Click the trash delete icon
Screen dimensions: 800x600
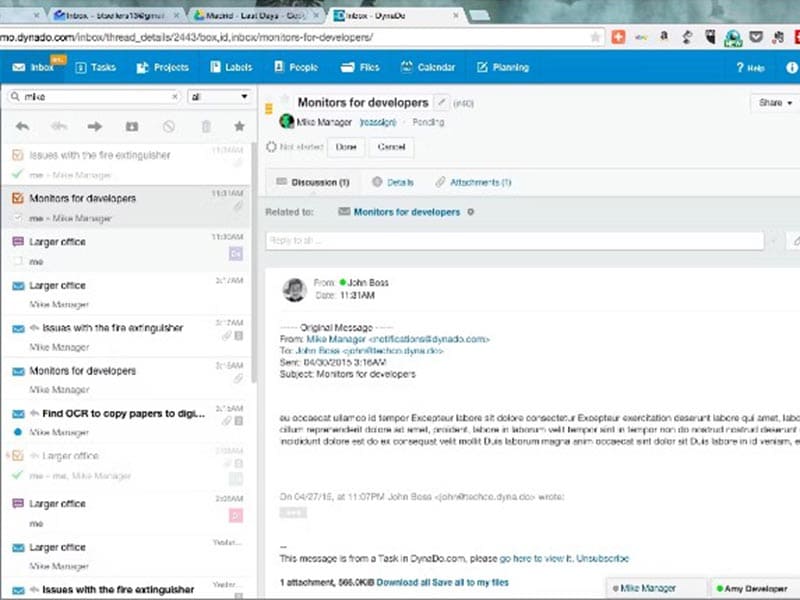click(x=206, y=126)
